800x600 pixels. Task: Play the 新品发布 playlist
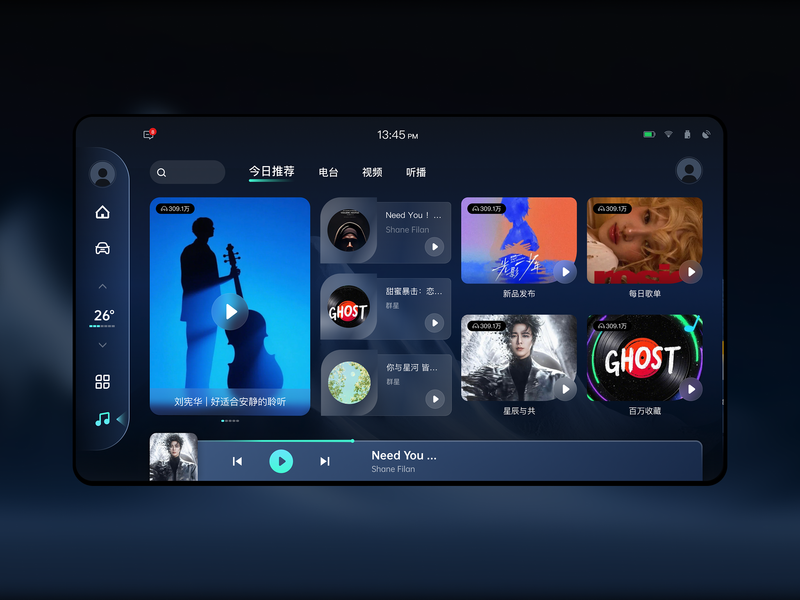tap(565, 272)
